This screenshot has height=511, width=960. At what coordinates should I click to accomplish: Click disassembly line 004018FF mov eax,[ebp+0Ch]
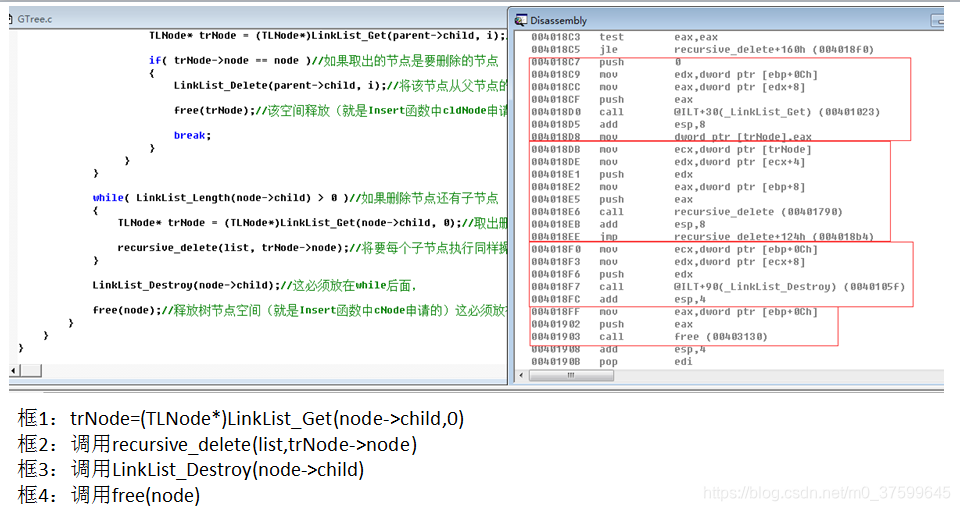674,311
